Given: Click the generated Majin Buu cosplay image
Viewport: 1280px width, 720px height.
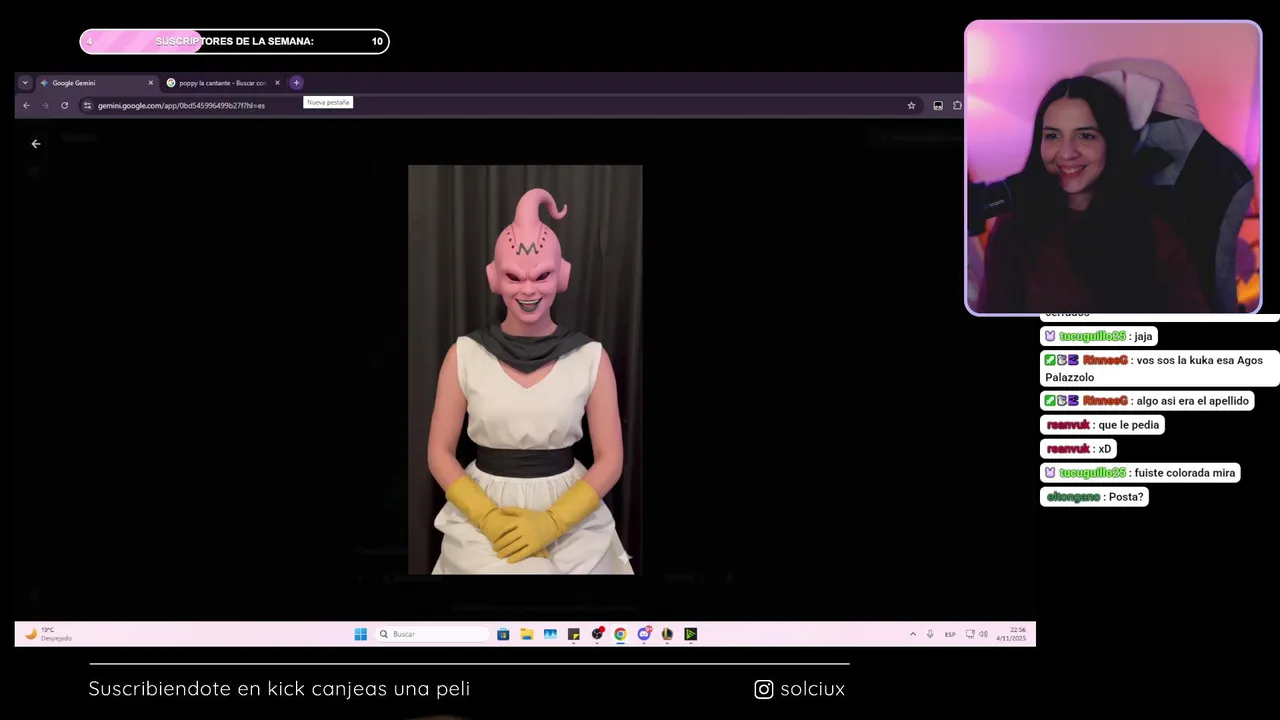Looking at the screenshot, I should [525, 370].
